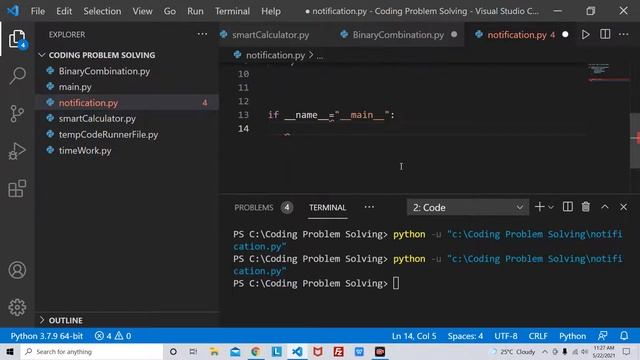Select notification.py in the explorer

point(88,103)
